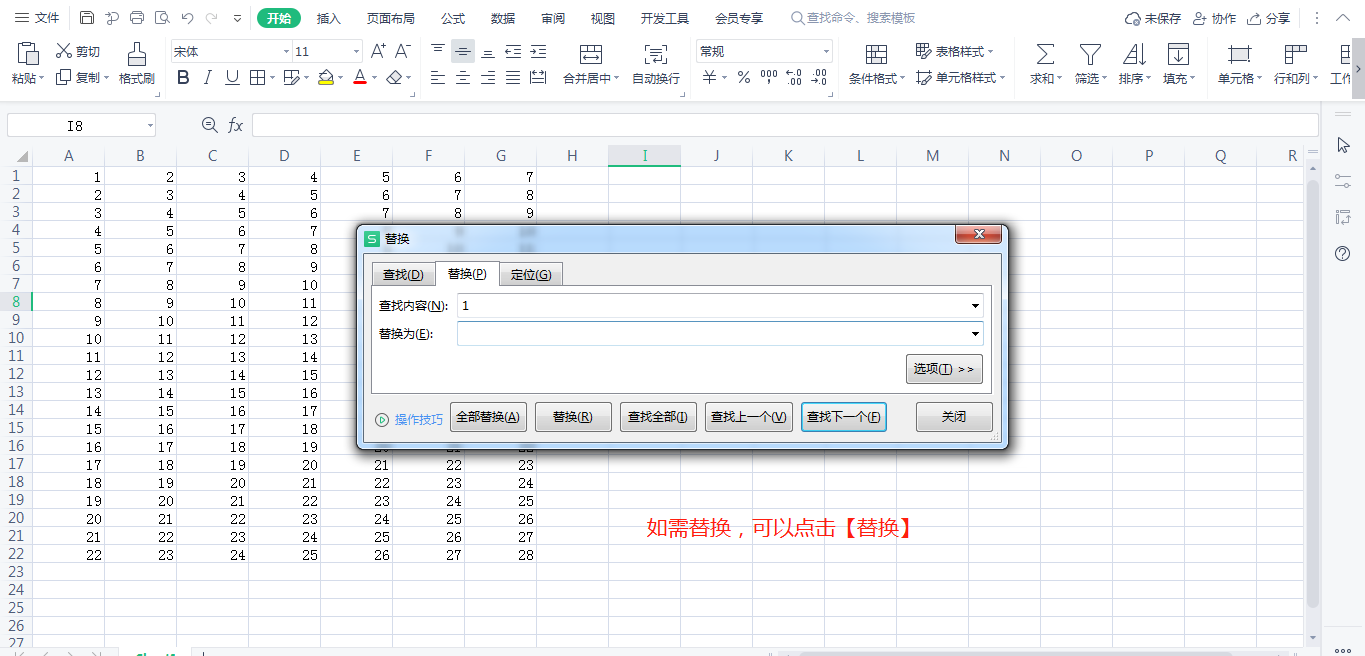1365x656 pixels.
Task: Click the Center horizontally icon
Action: click(x=463, y=77)
